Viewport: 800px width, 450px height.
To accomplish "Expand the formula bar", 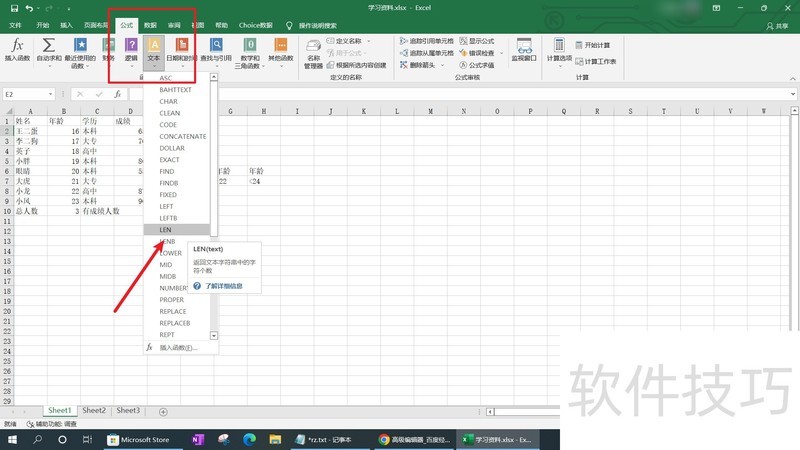I will coord(792,94).
